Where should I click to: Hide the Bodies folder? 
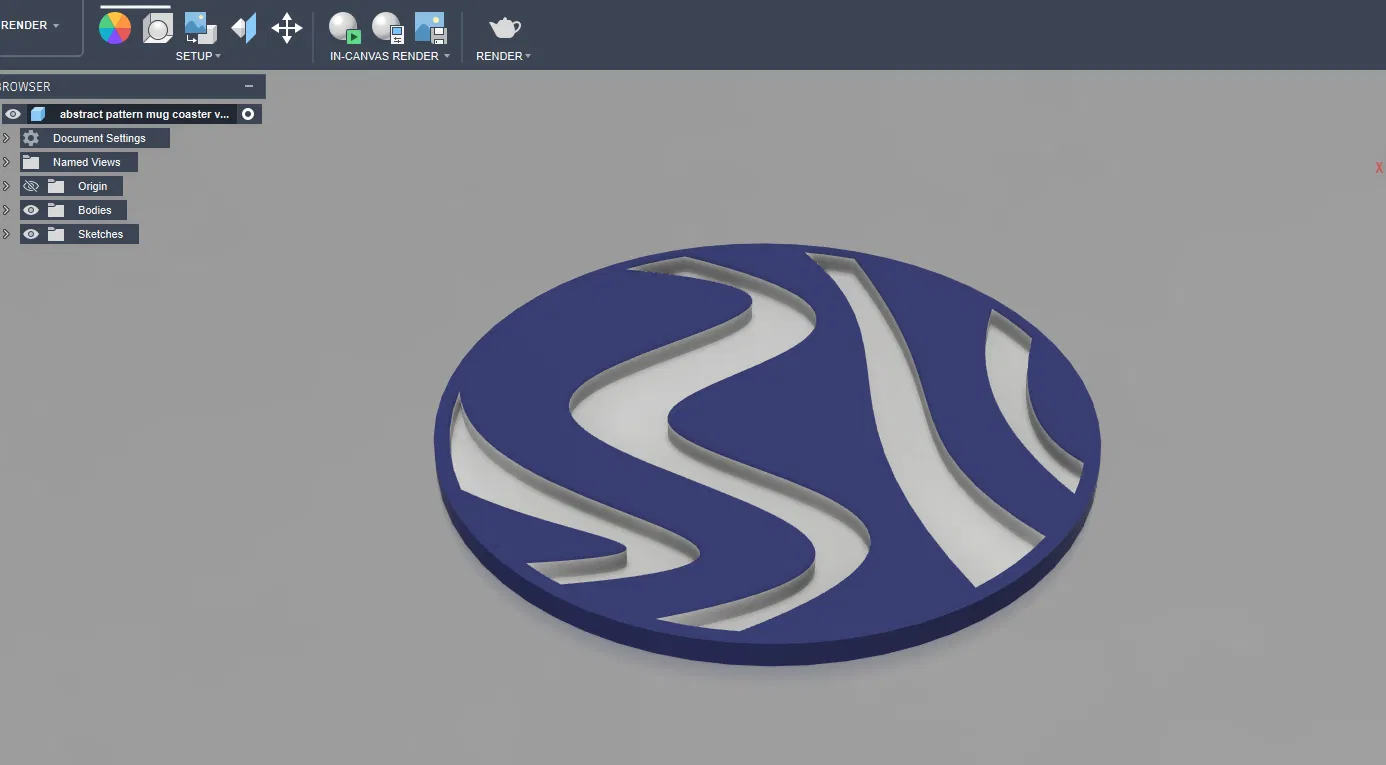pyautogui.click(x=31, y=210)
